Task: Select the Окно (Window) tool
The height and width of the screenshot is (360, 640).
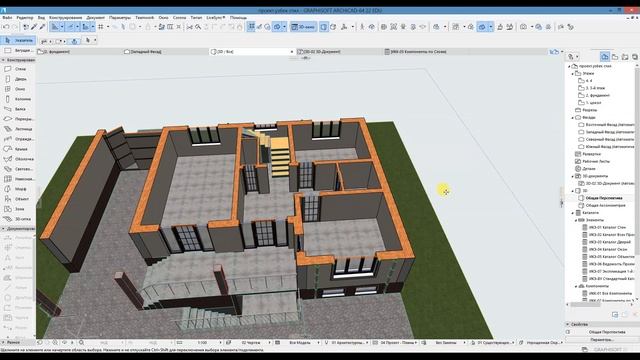Action: tap(18, 89)
